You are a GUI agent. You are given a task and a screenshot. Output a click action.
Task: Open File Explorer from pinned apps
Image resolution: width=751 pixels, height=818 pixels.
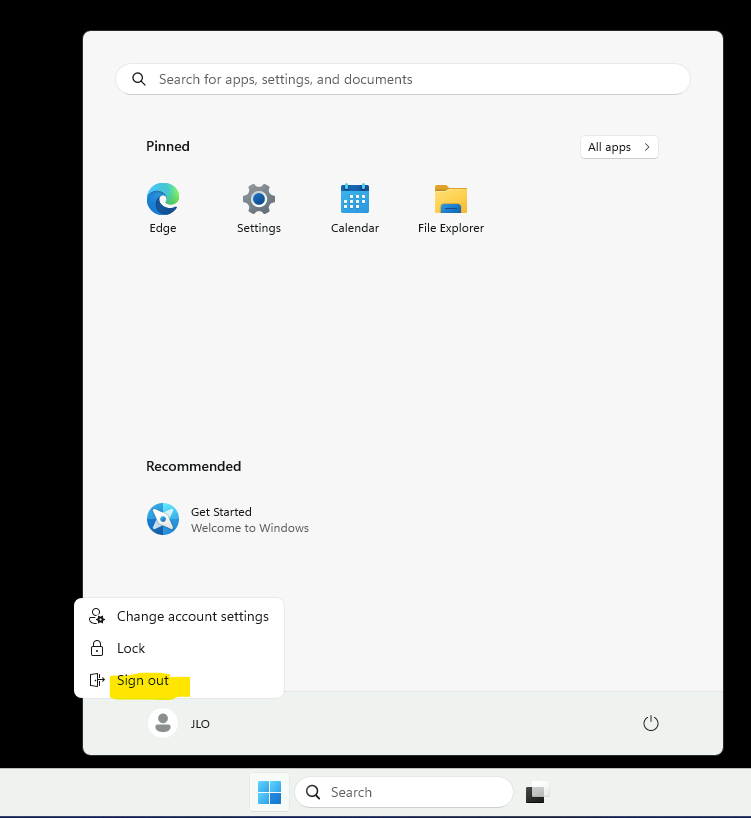[x=451, y=208]
